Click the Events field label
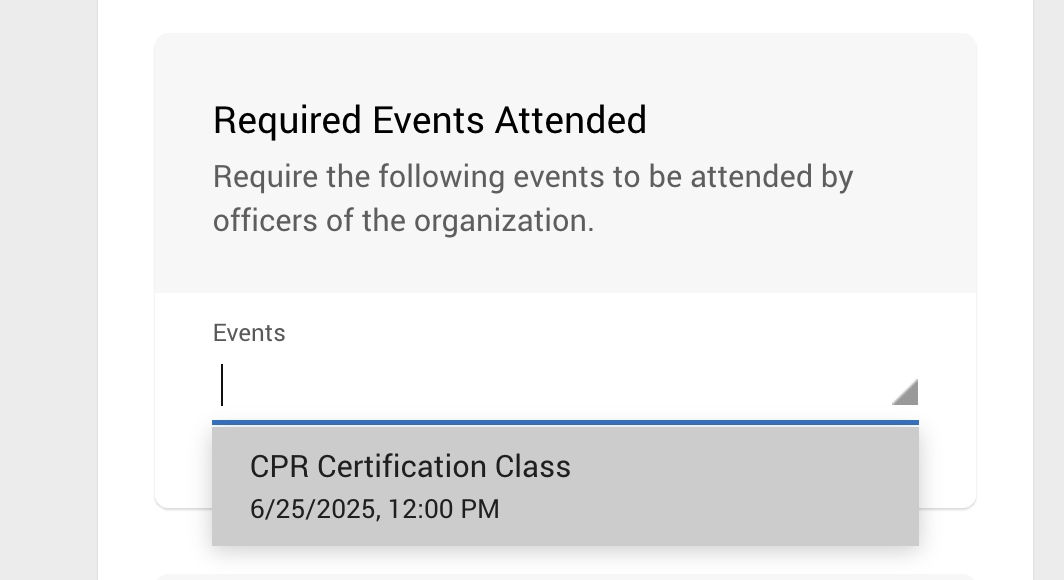 249,333
